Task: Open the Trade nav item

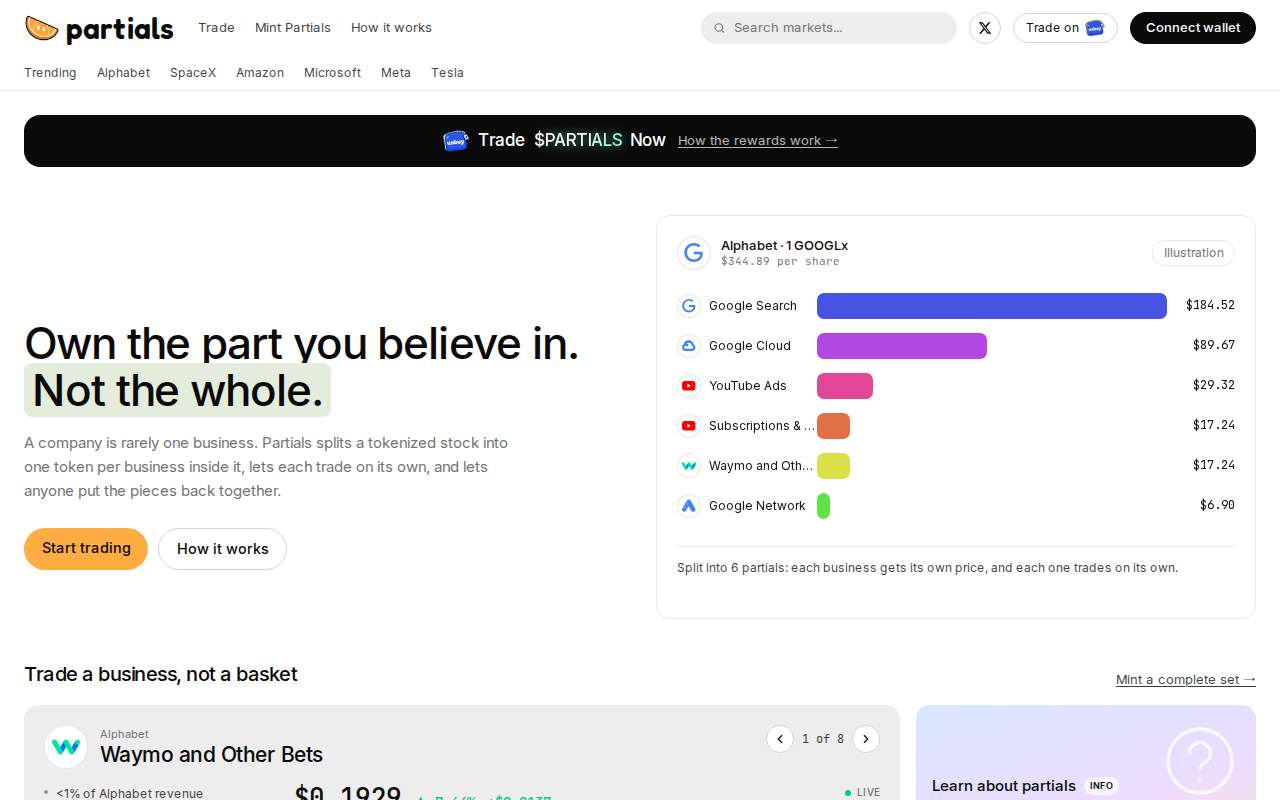Action: coord(216,28)
